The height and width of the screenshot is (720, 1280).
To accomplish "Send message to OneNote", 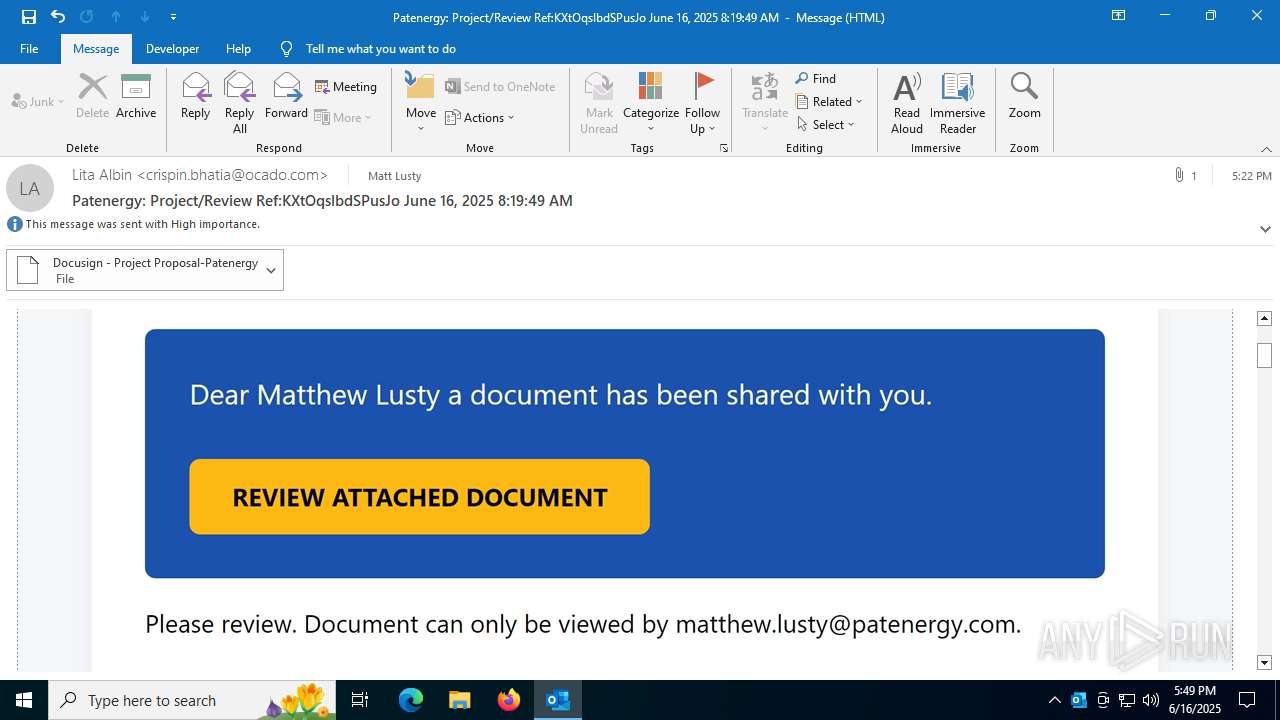I will tap(500, 87).
